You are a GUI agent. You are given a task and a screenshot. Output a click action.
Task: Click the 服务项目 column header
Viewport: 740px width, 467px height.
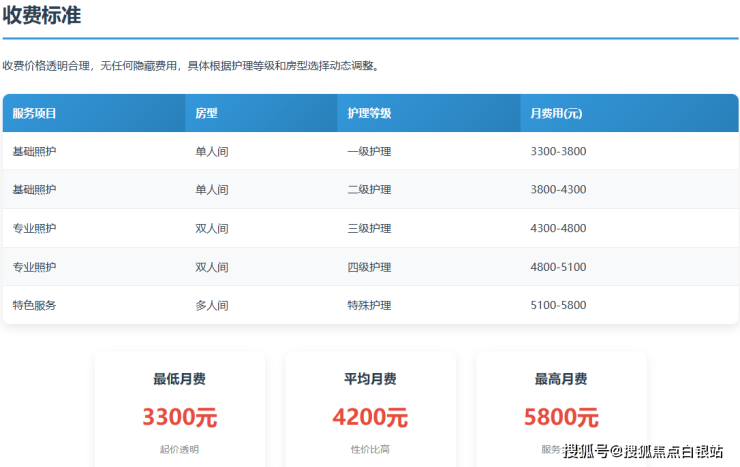35,113
